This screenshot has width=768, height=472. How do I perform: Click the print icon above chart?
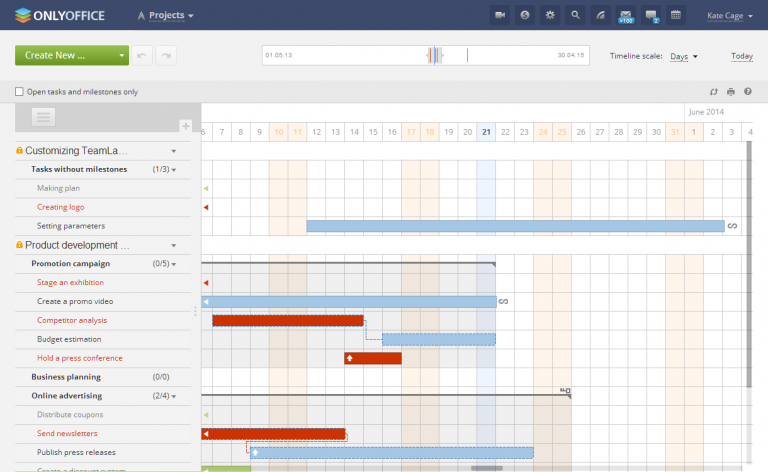coord(731,92)
